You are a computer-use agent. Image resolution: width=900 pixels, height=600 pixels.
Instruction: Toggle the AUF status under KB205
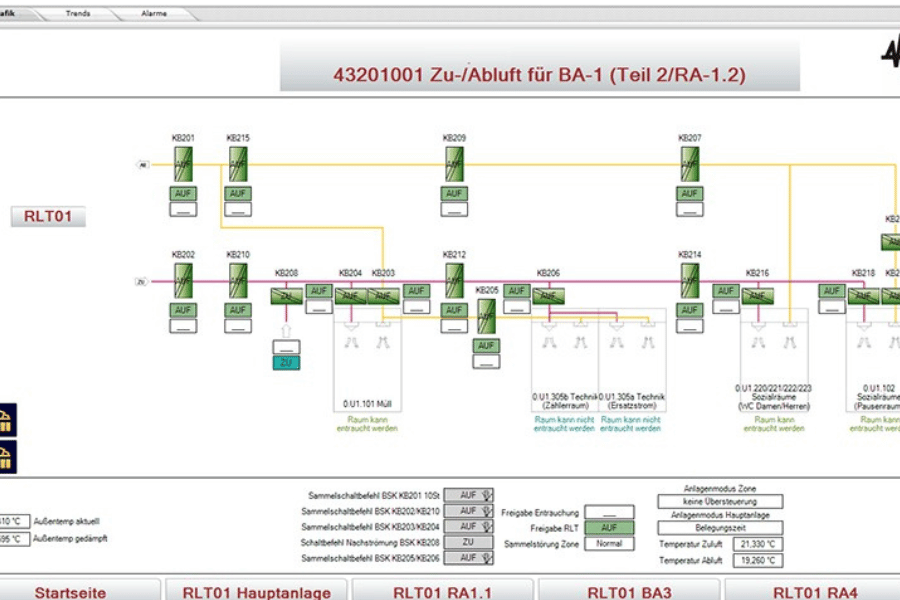(486, 346)
